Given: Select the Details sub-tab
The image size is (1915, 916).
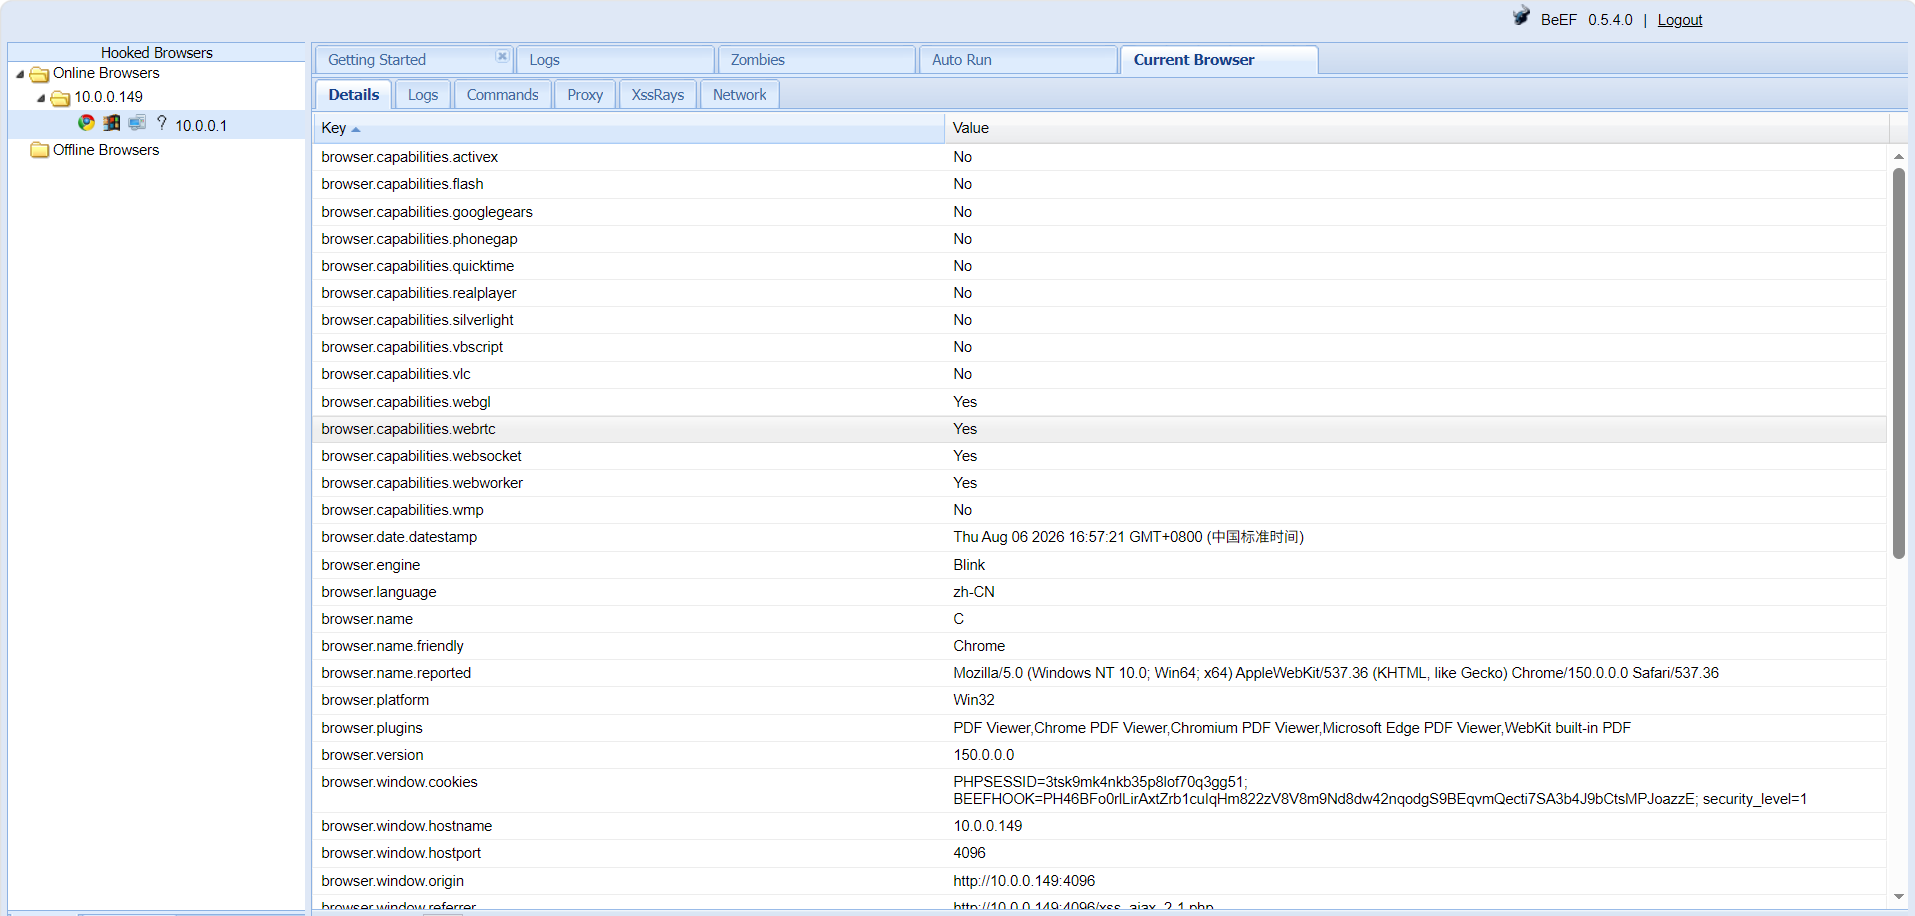Looking at the screenshot, I should (x=354, y=95).
